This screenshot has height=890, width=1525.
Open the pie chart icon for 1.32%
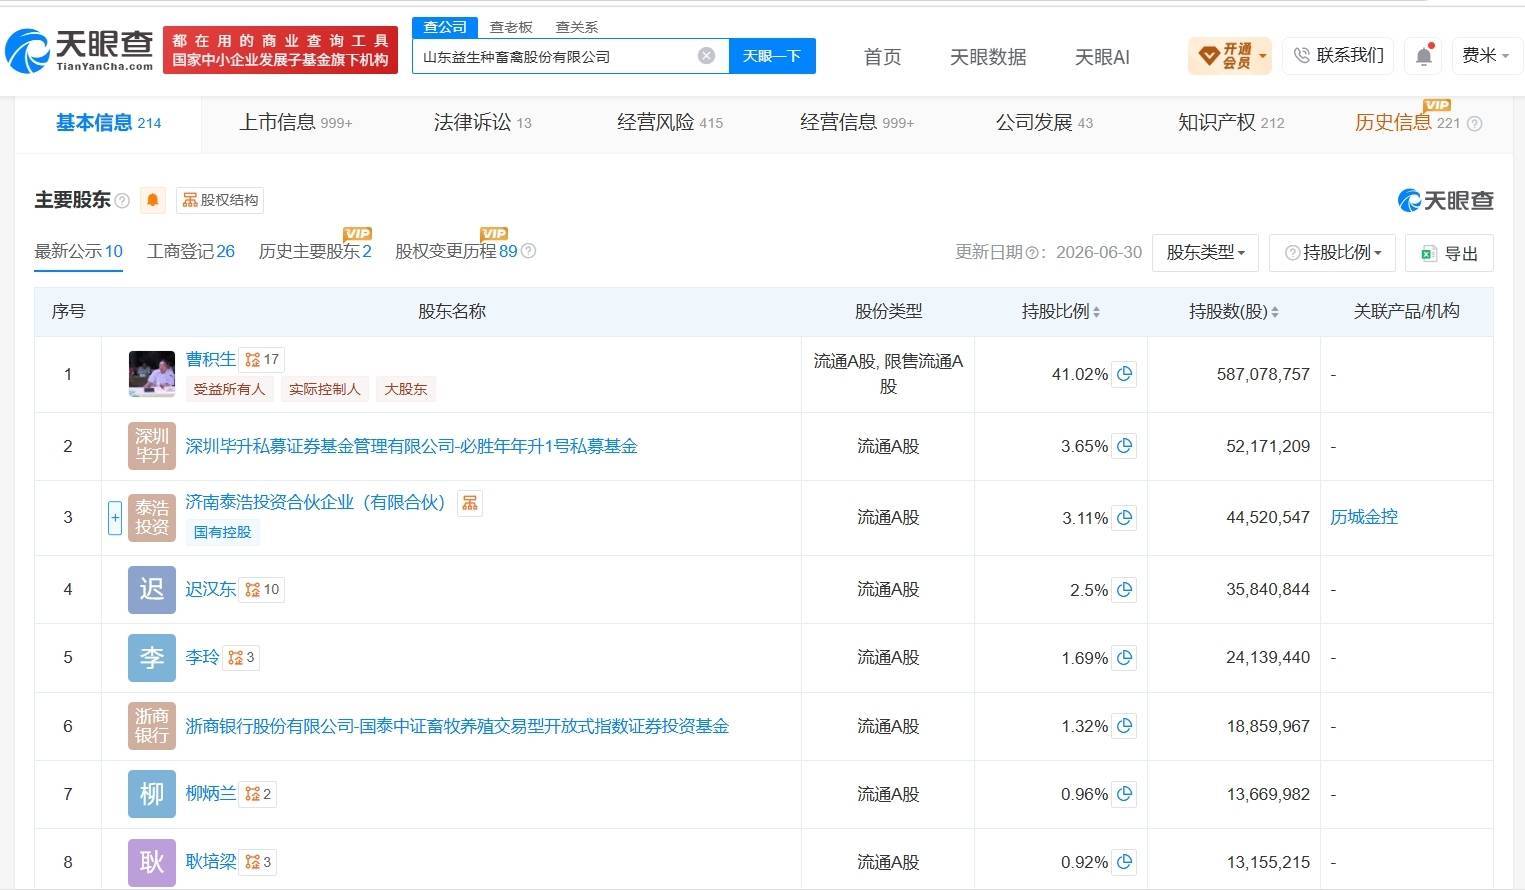[1124, 726]
